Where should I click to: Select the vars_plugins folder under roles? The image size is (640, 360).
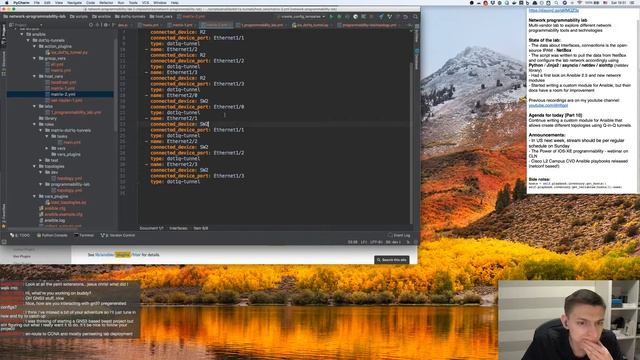pyautogui.click(x=68, y=154)
